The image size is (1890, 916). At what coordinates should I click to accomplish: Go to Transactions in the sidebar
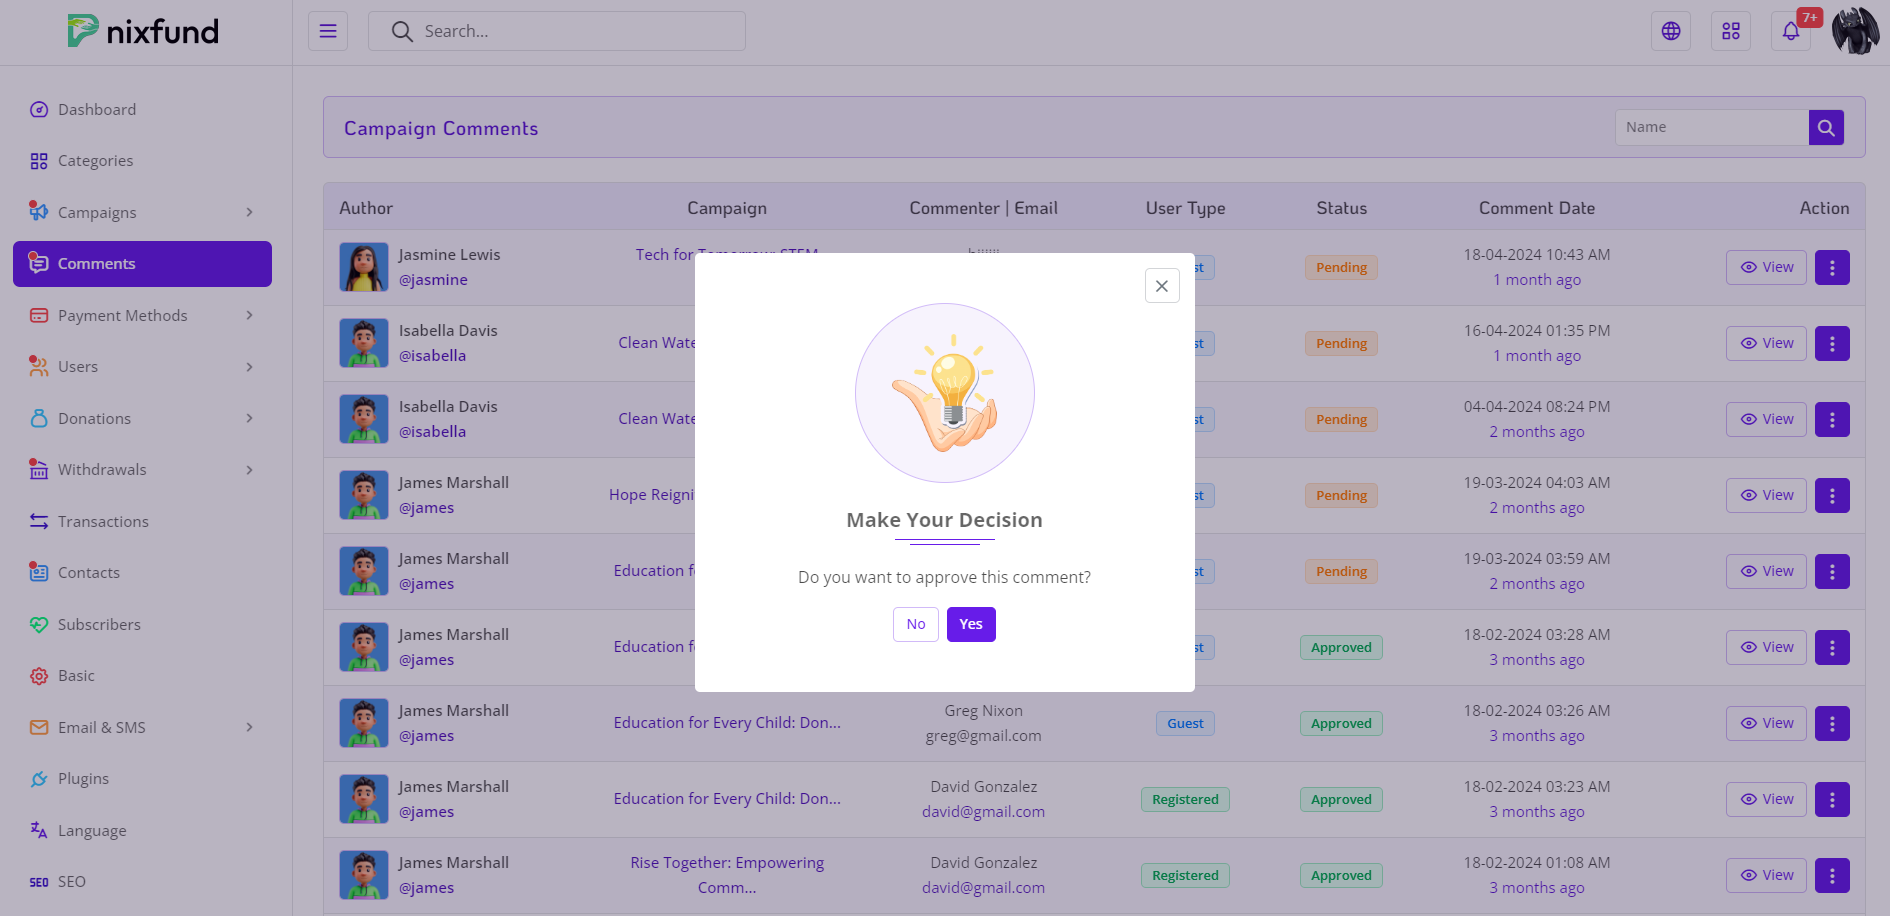102,521
